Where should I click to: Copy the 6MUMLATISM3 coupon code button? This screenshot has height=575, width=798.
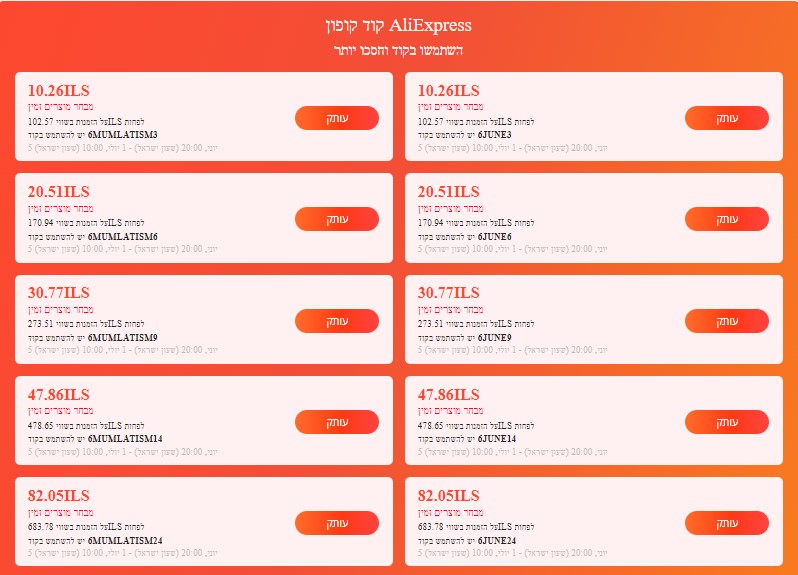tap(336, 118)
